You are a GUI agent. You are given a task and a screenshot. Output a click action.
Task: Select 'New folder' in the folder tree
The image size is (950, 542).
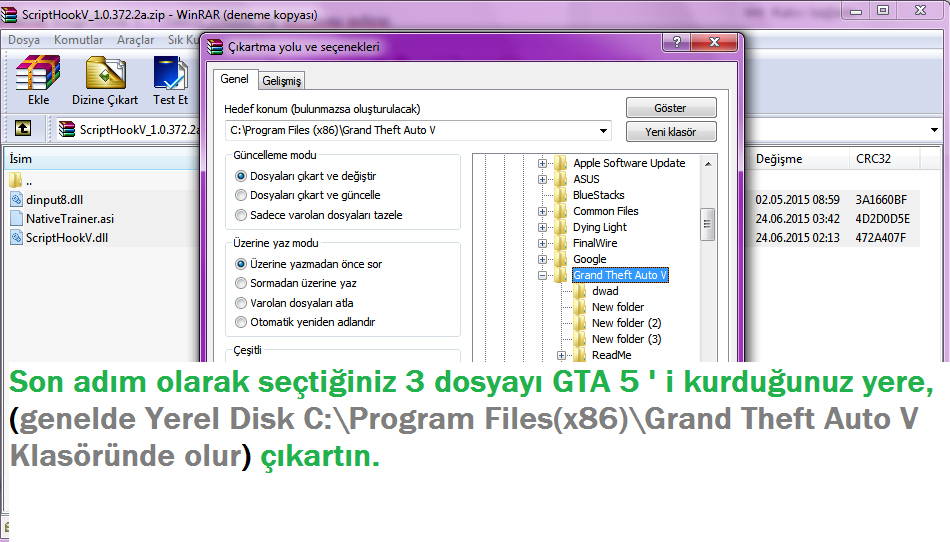(618, 307)
